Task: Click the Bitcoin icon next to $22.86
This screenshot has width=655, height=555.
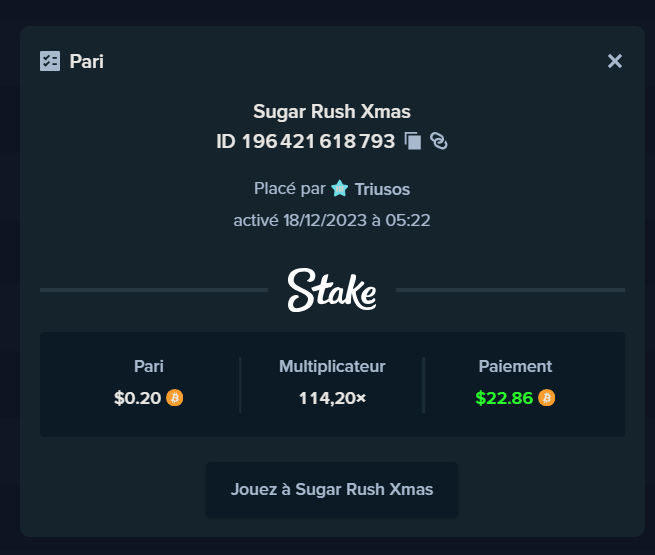Action: [x=546, y=398]
